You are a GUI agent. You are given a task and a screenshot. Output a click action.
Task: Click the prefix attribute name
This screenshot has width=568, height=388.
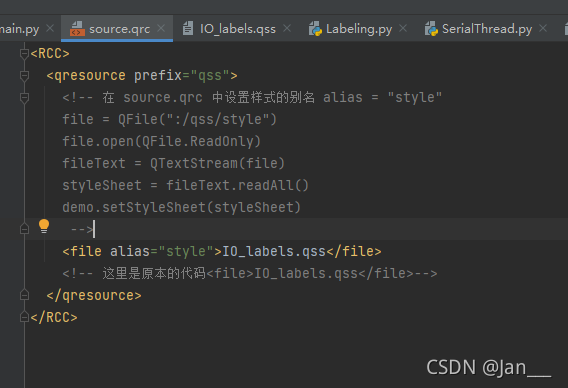[158, 76]
